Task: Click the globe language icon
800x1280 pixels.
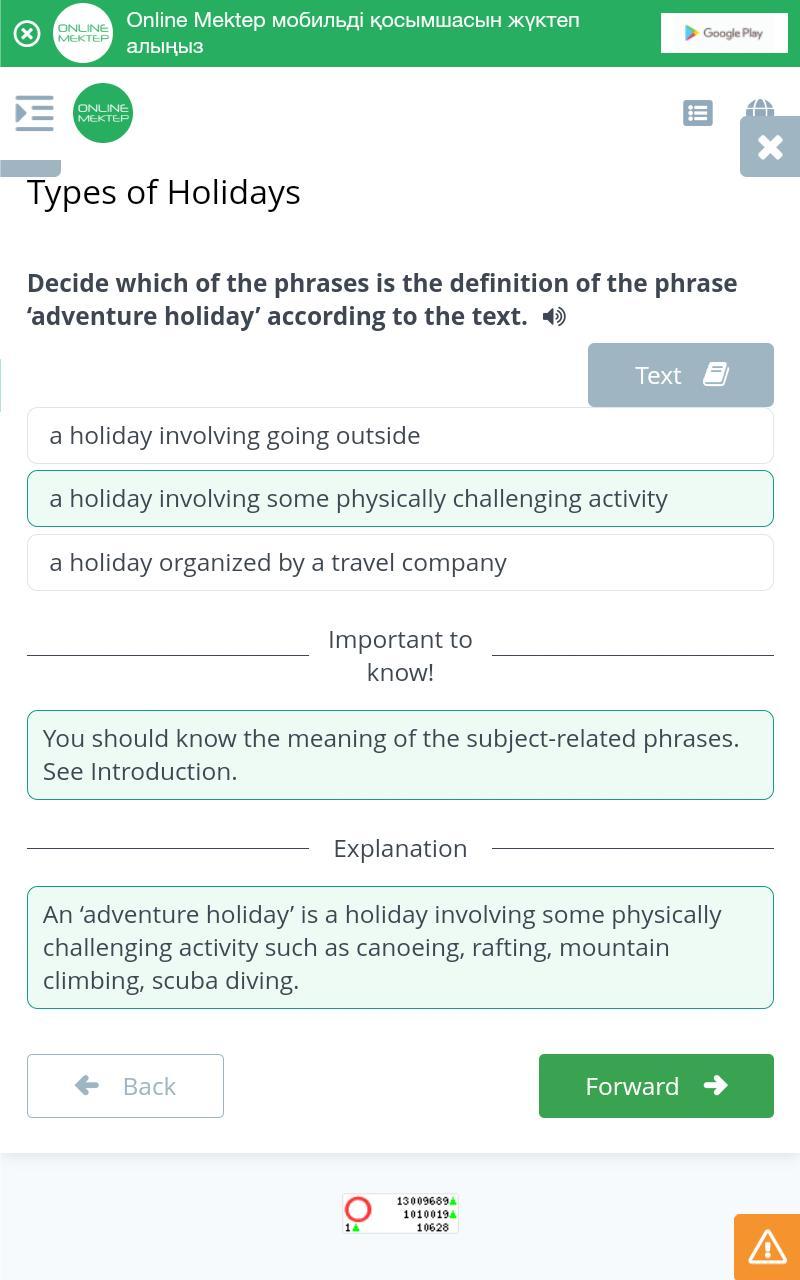Action: click(x=759, y=108)
